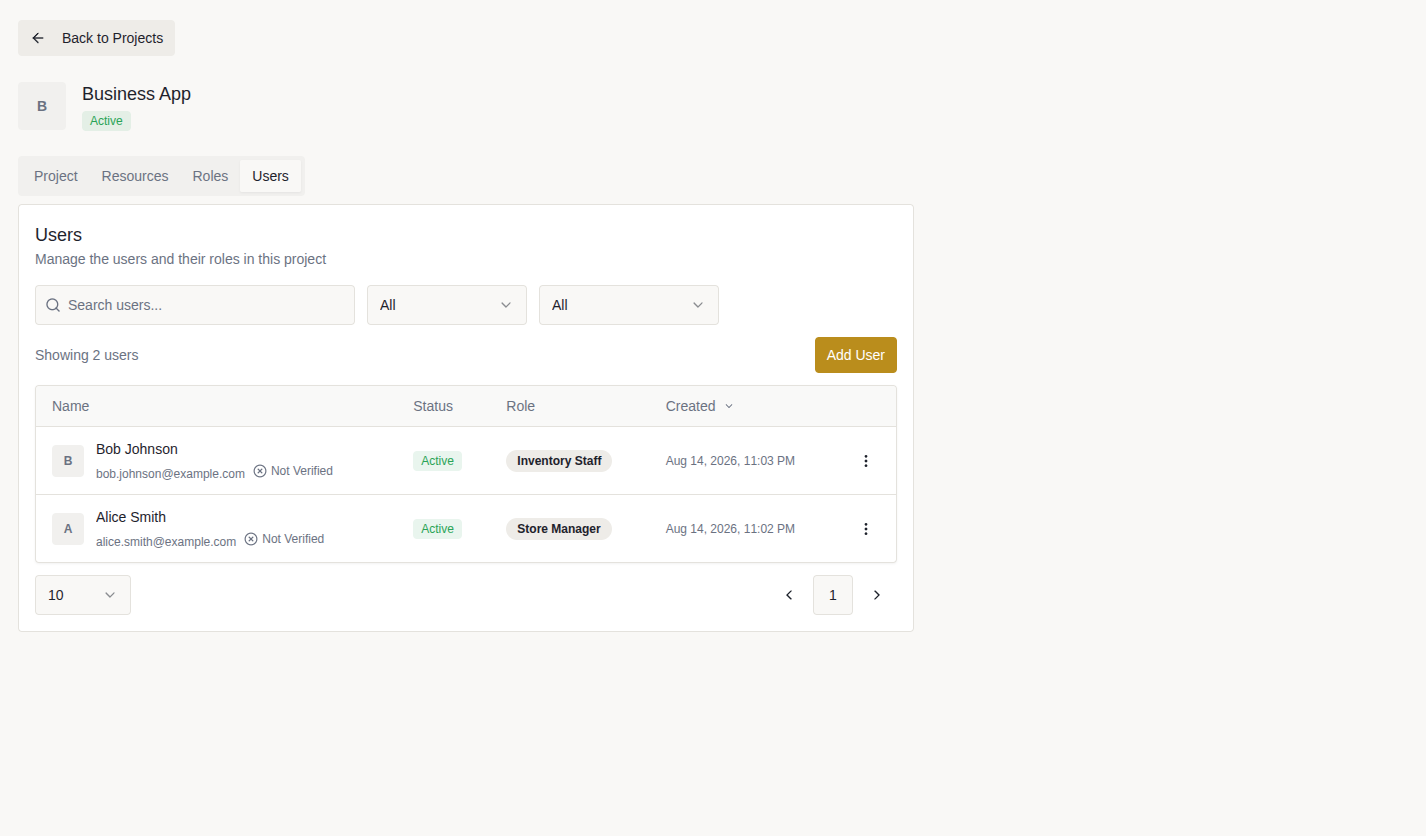Click the Role column header
The height and width of the screenshot is (836, 1426).
[520, 406]
